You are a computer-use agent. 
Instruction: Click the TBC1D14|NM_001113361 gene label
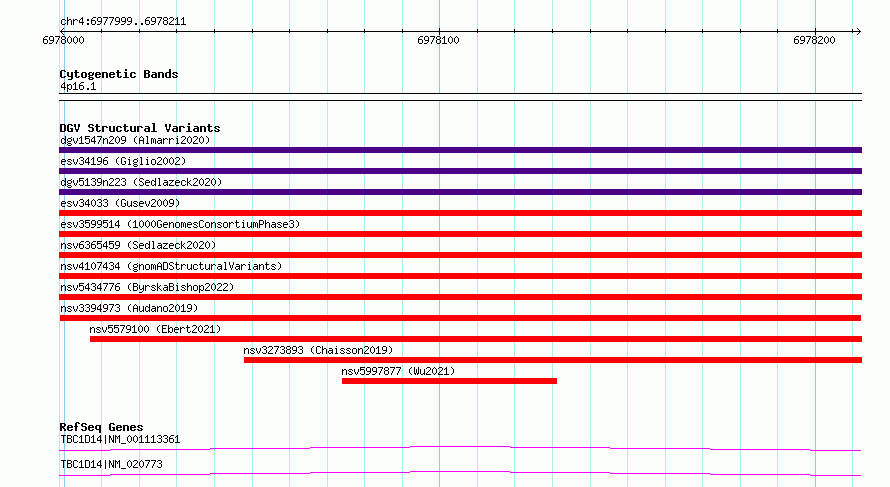click(x=120, y=439)
